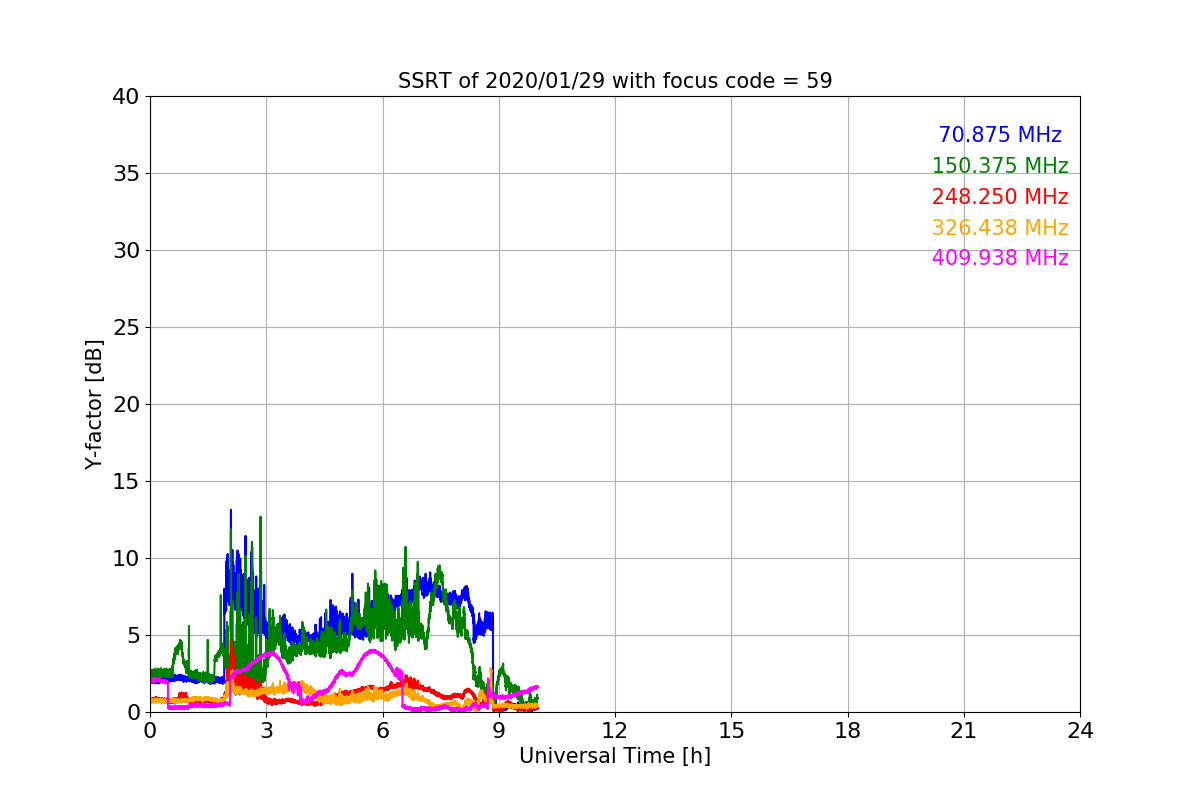The height and width of the screenshot is (800, 1200).
Task: Click the Y-factor [dB] axis label
Action: 95,404
